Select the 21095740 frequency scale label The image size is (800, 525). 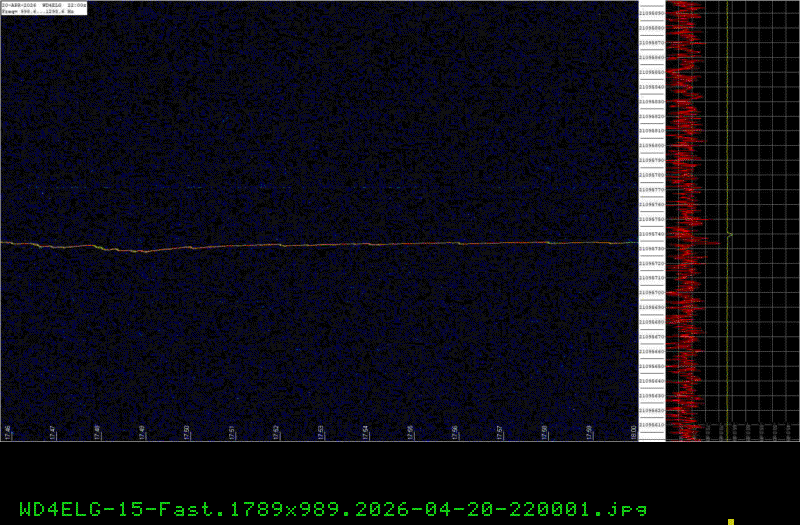click(651, 233)
